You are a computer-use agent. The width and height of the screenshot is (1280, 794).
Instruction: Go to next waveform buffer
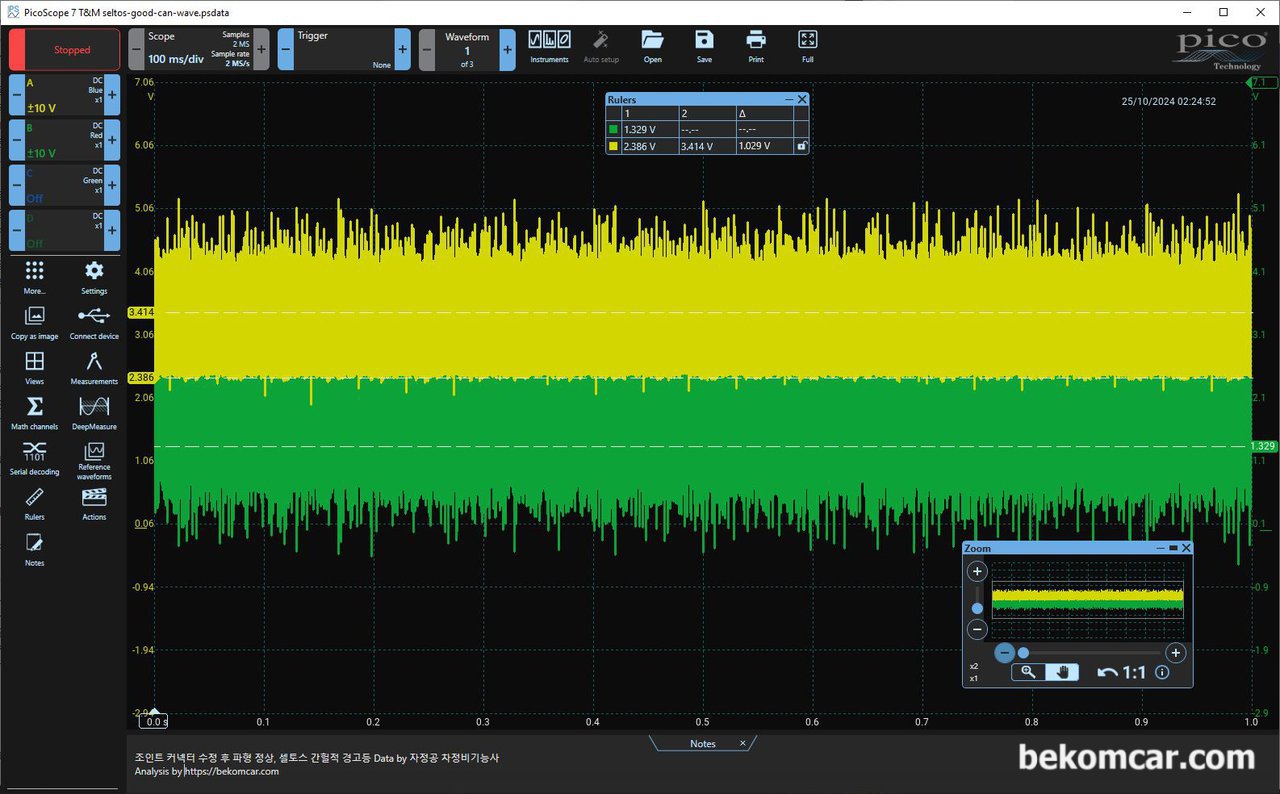pyautogui.click(x=507, y=49)
